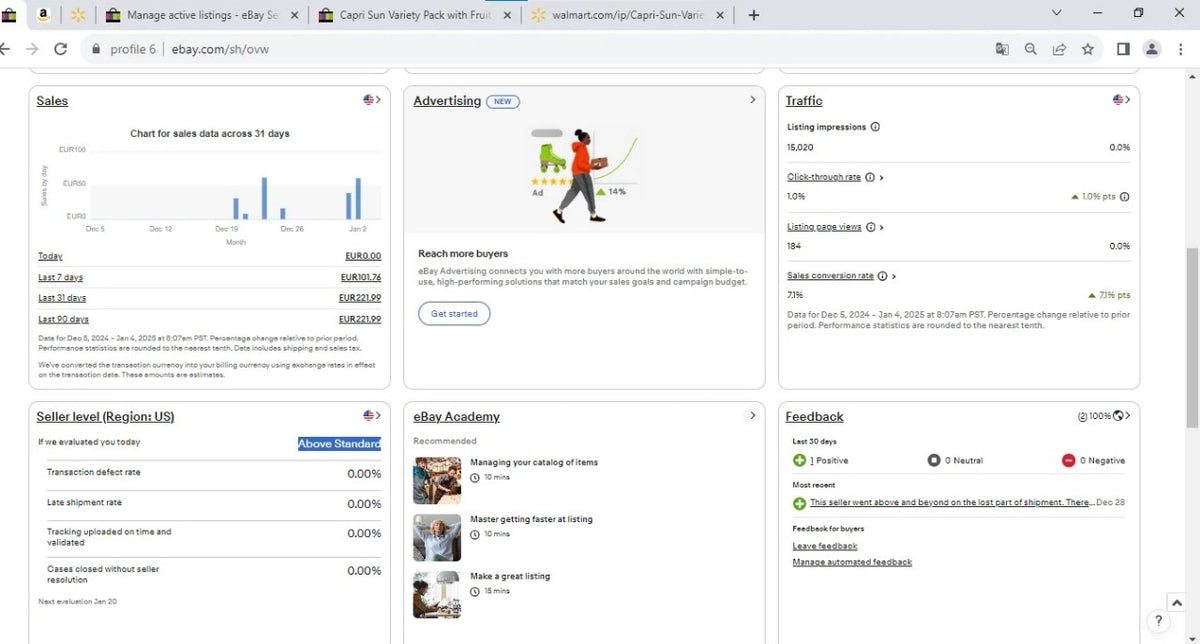Click the info icon beside Listing page views

[x=870, y=227]
